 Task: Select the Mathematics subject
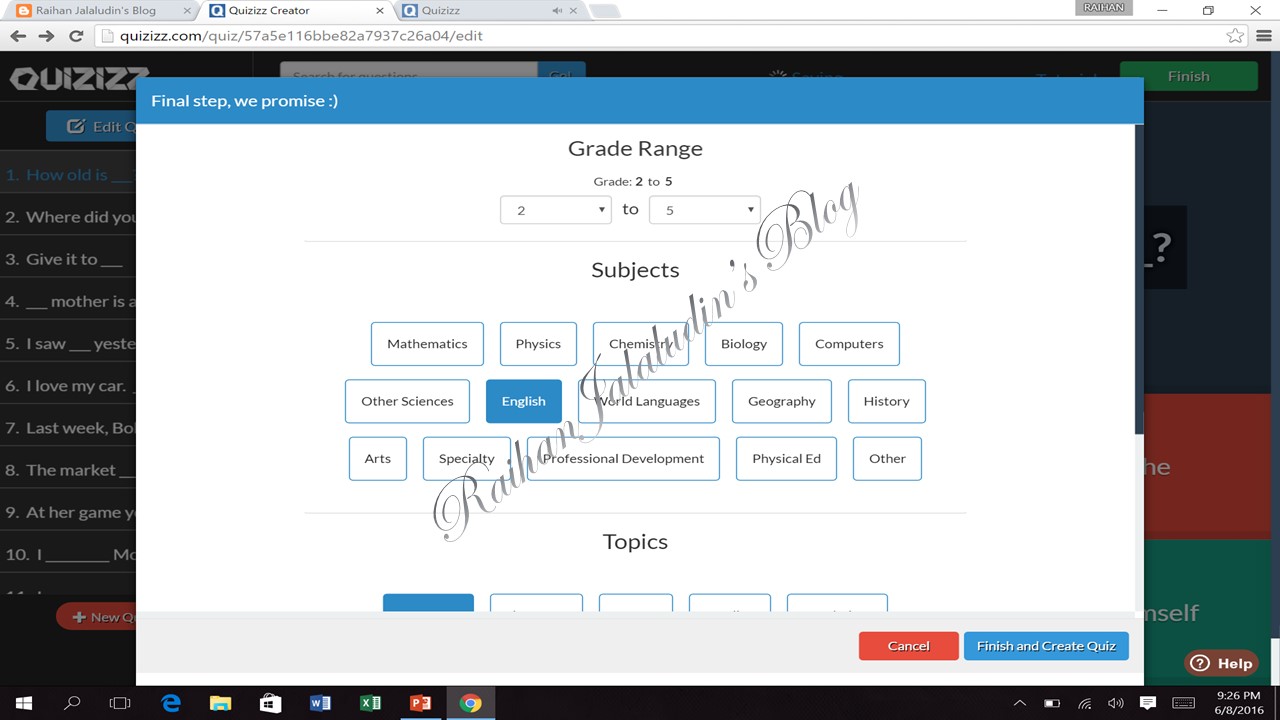(427, 343)
